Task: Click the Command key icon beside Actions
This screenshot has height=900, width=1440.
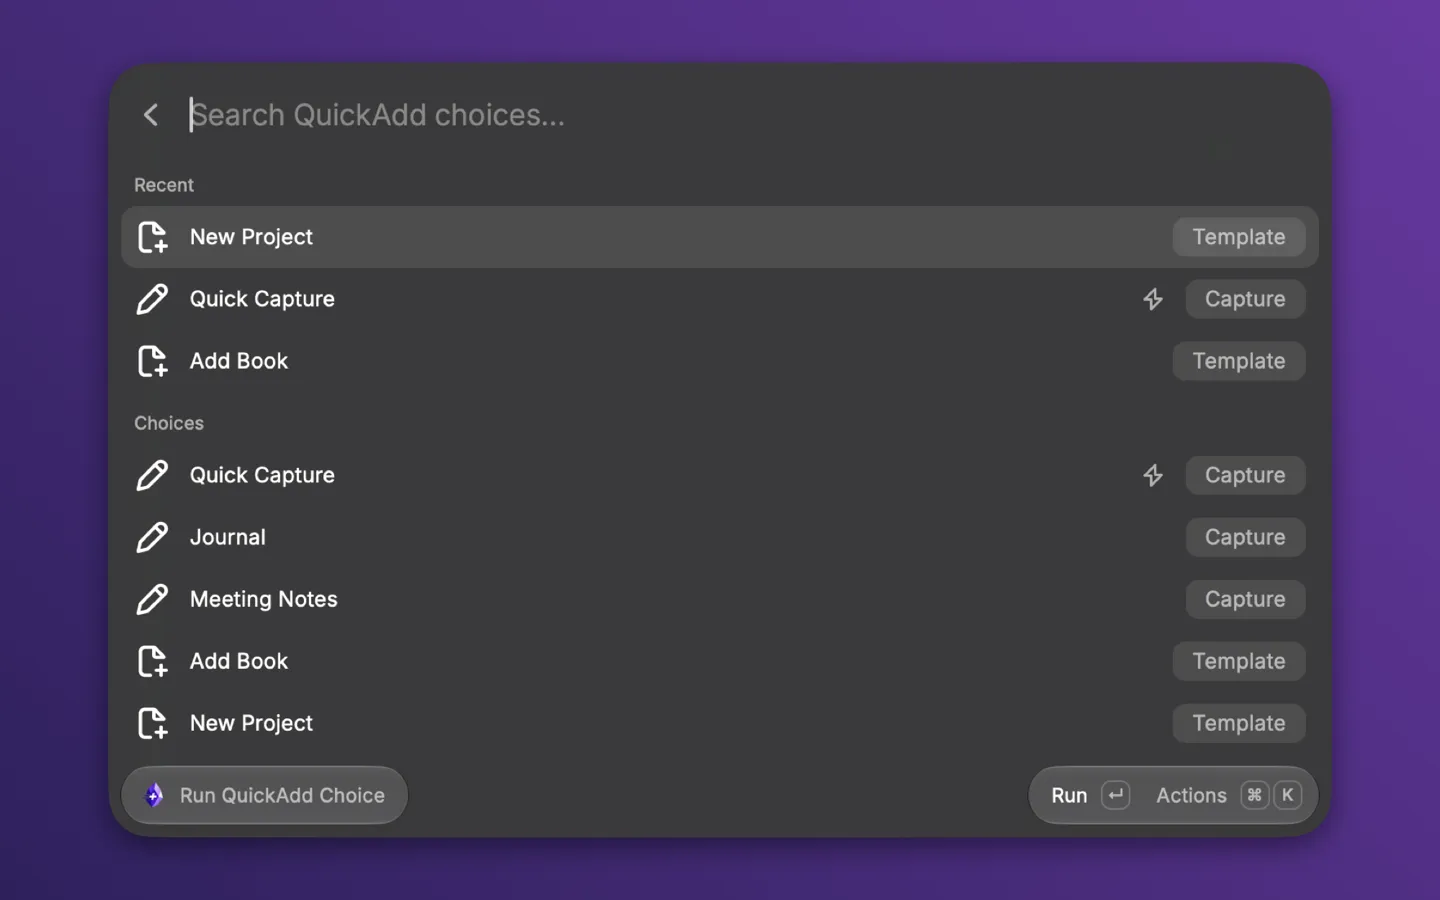Action: pos(1254,795)
